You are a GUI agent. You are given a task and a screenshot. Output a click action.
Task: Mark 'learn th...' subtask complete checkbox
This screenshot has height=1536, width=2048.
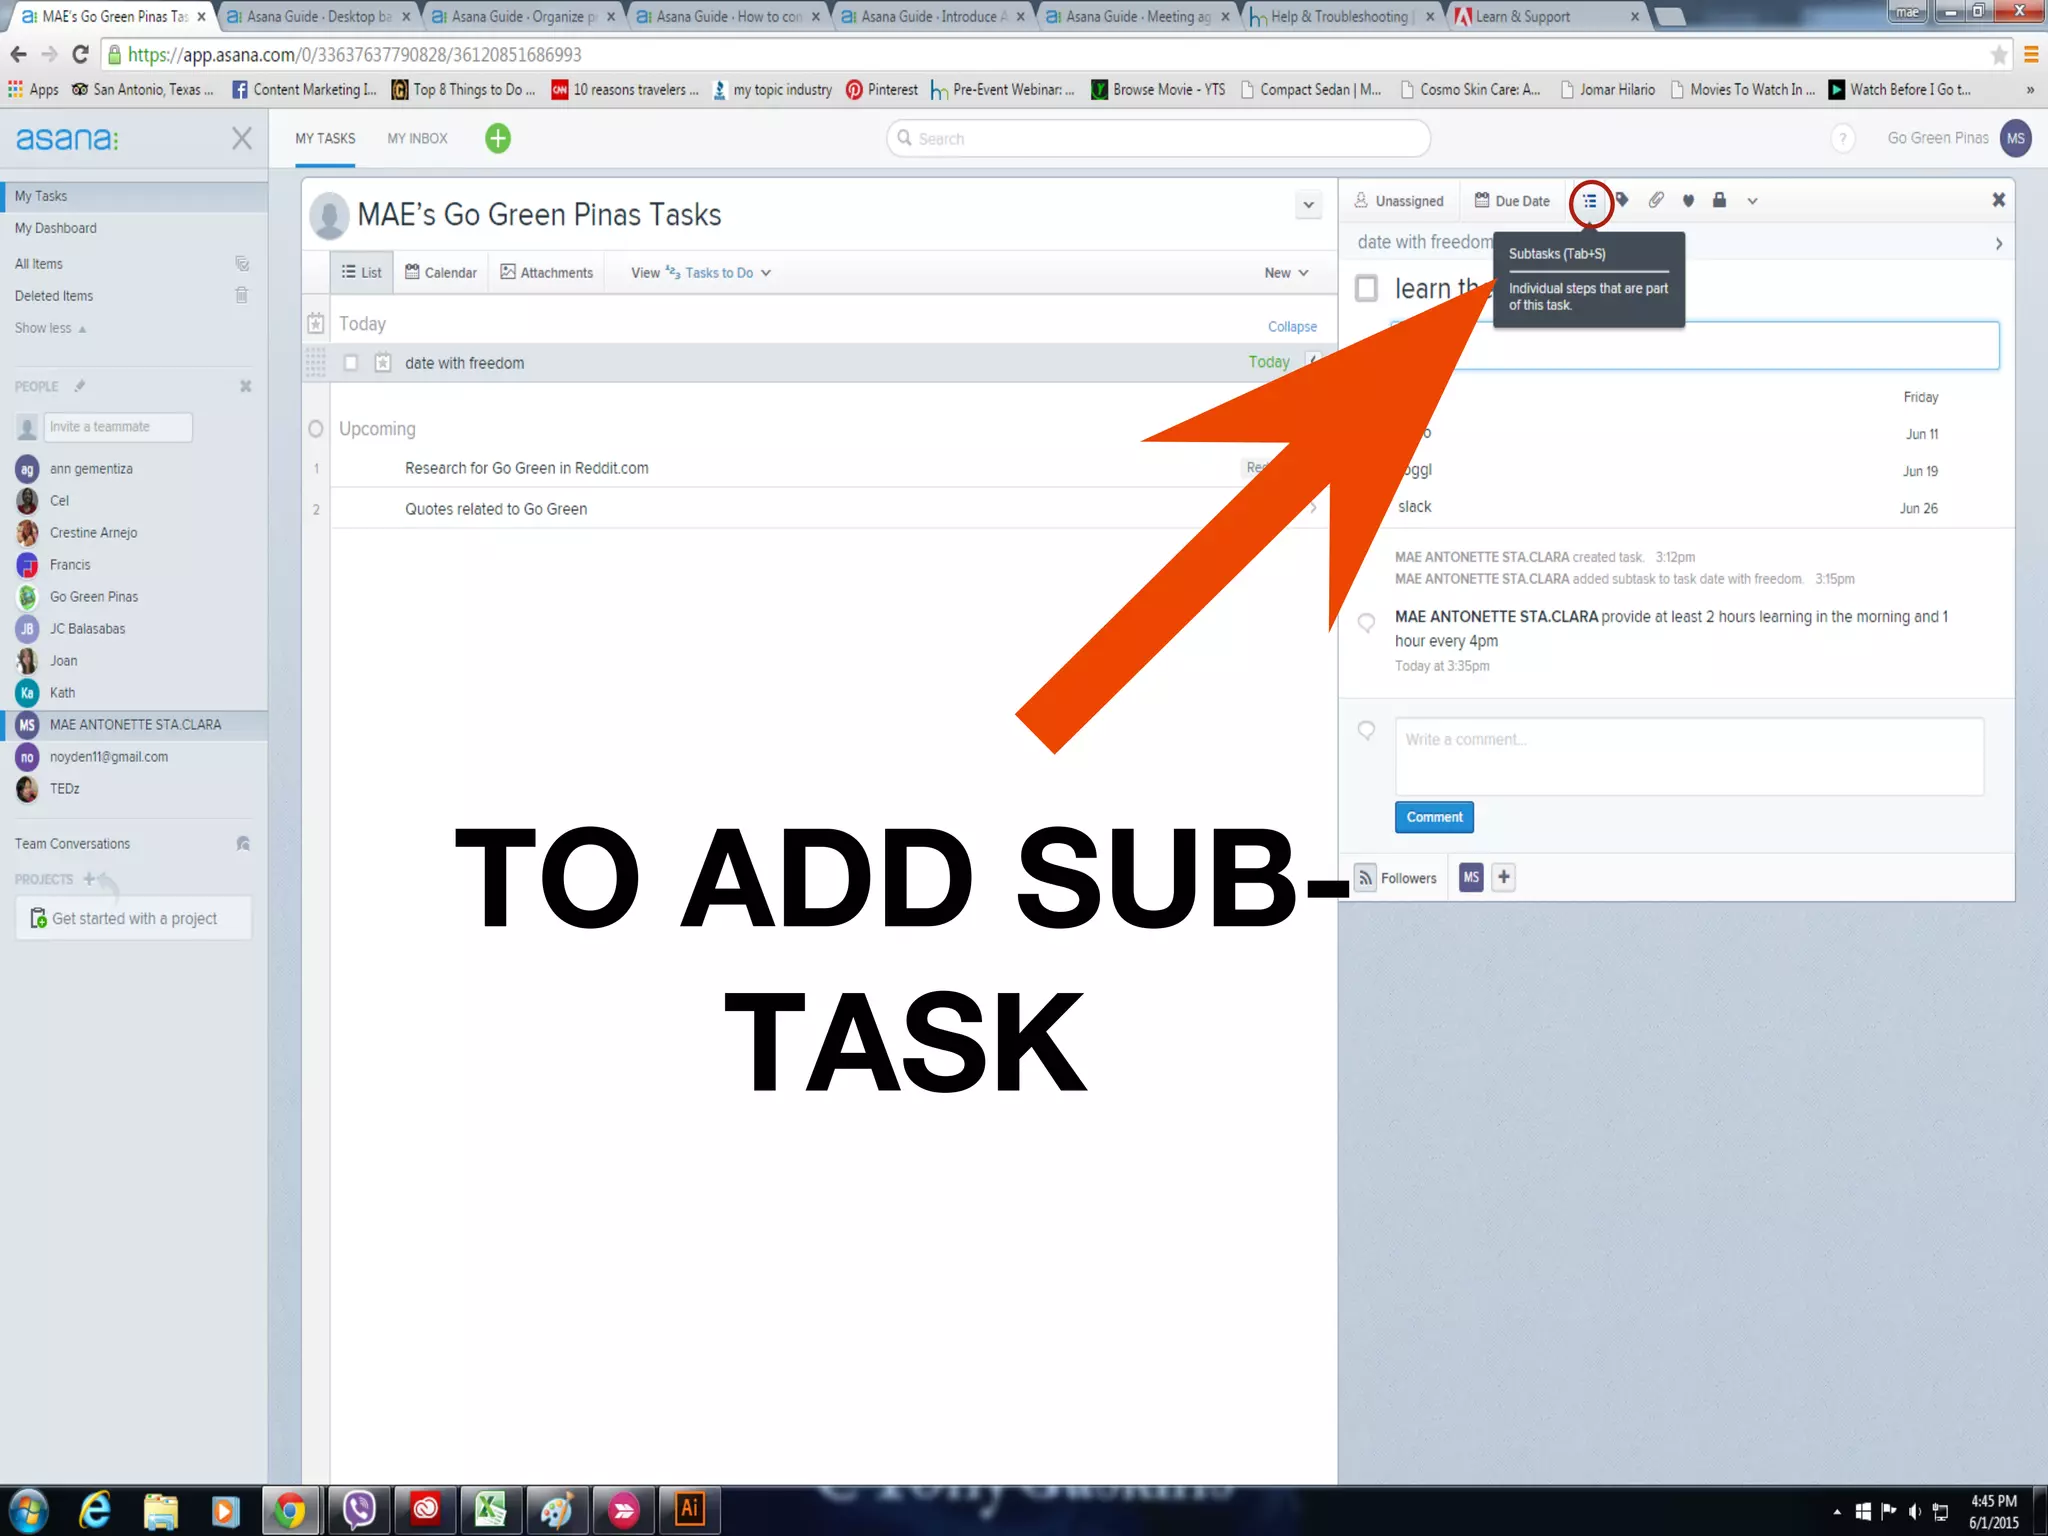pyautogui.click(x=1366, y=288)
